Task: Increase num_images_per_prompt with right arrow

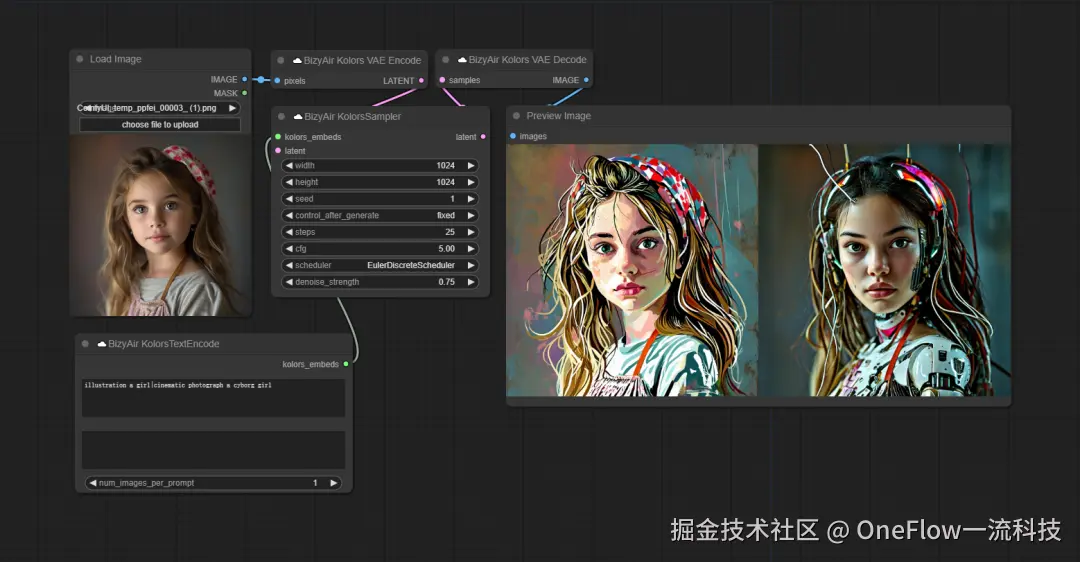Action: click(x=333, y=483)
